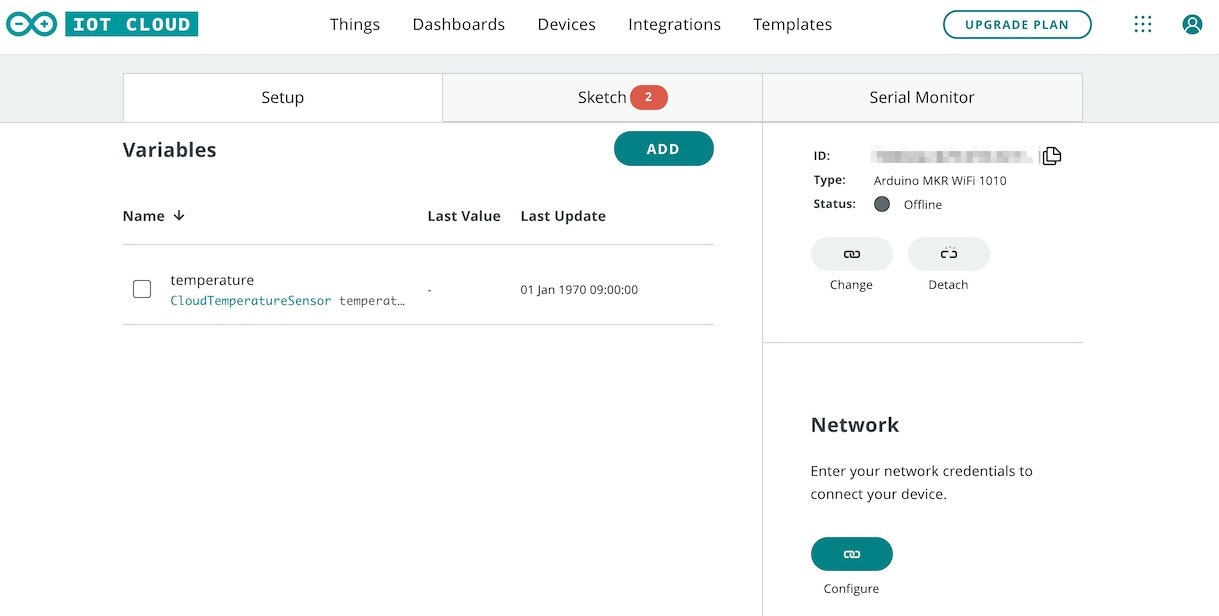1219x616 pixels.
Task: Click the Change label under device
Action: click(x=851, y=285)
